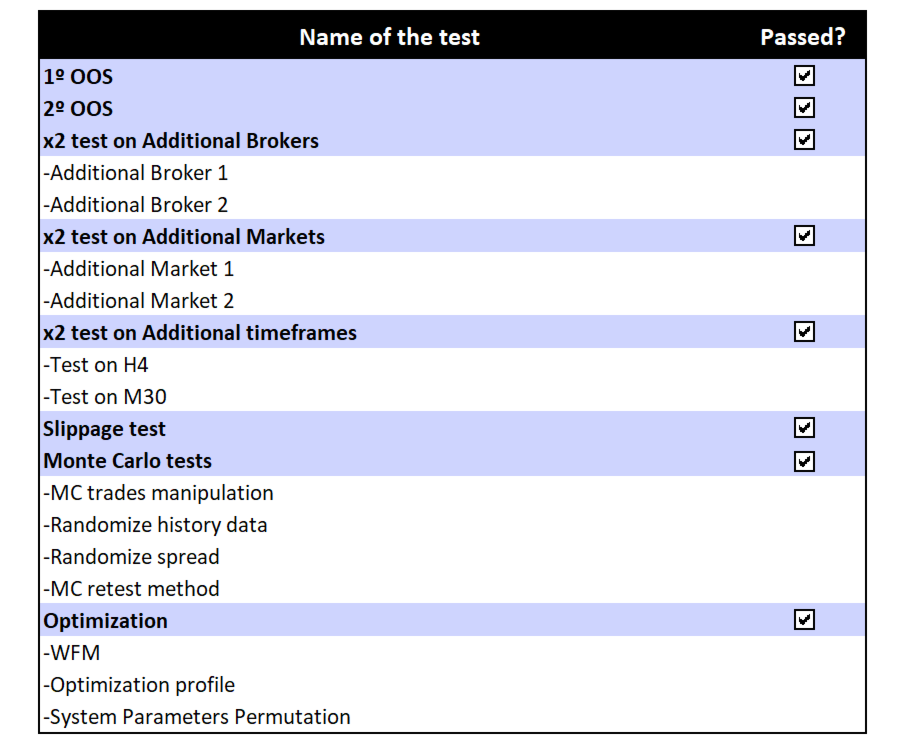This screenshot has width=901, height=737.
Task: Toggle Additional timeframes test passed checkbox
Action: 804,332
